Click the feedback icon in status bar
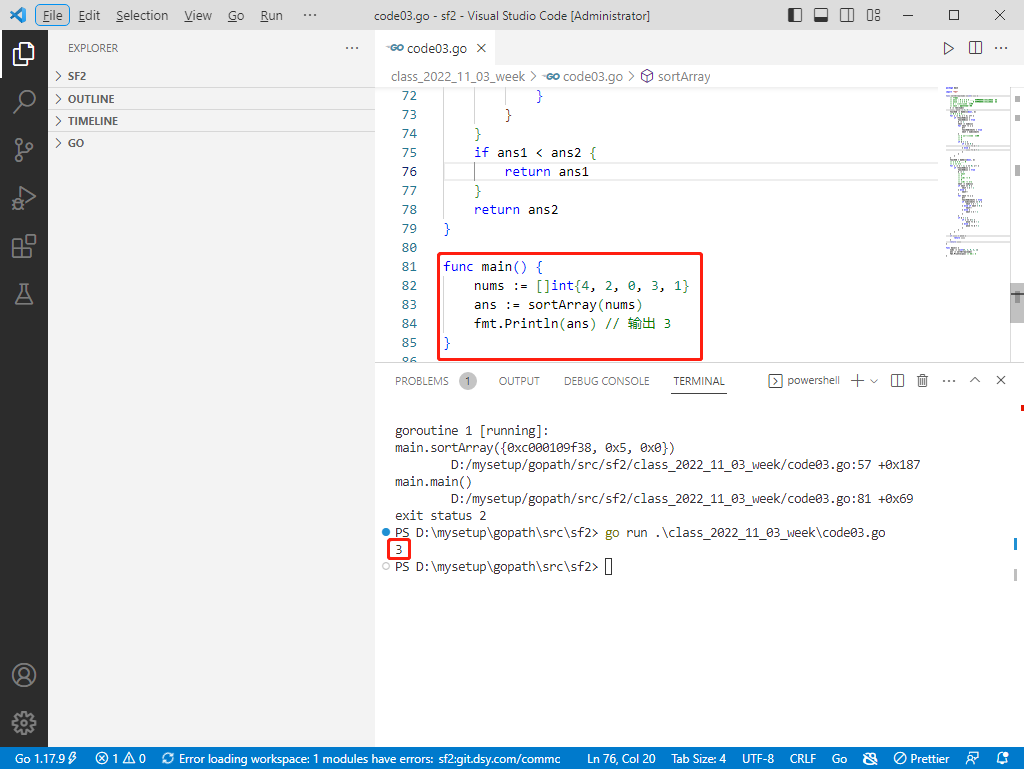 [x=972, y=759]
